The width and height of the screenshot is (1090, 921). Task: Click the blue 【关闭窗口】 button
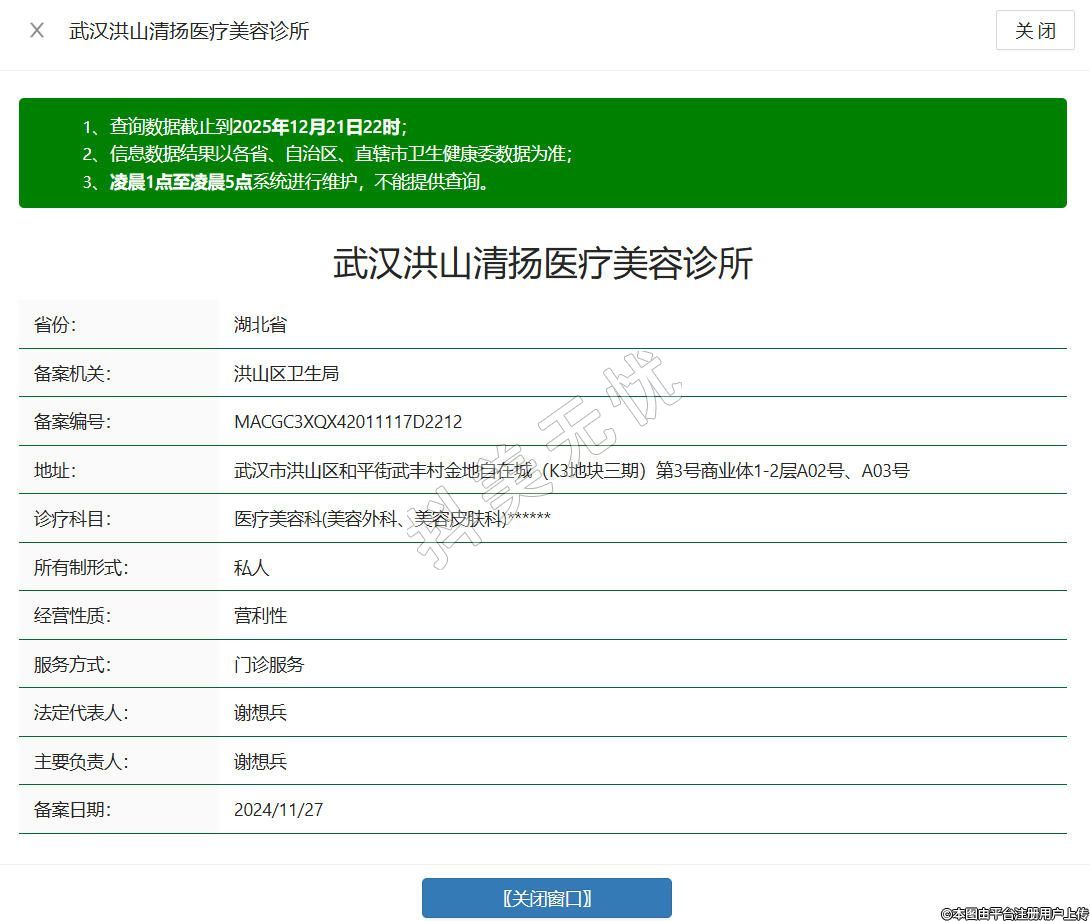pyautogui.click(x=546, y=898)
